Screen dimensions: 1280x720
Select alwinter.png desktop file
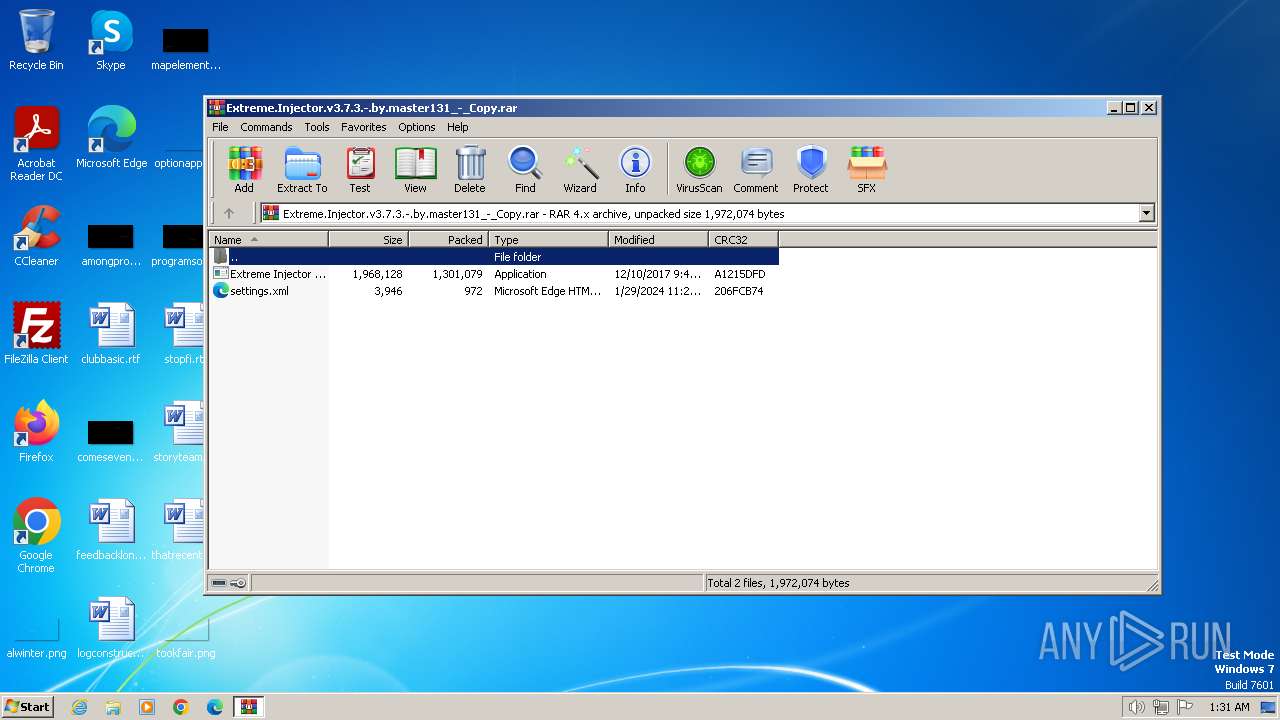[36, 636]
